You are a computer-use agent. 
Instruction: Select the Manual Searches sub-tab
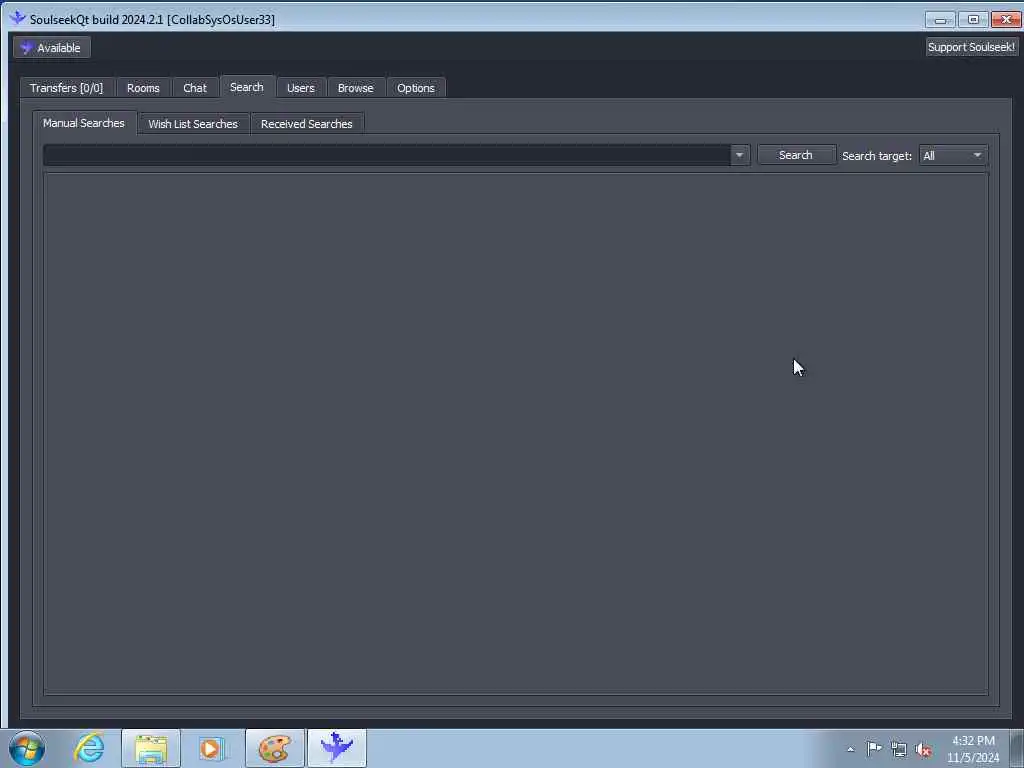pos(84,123)
